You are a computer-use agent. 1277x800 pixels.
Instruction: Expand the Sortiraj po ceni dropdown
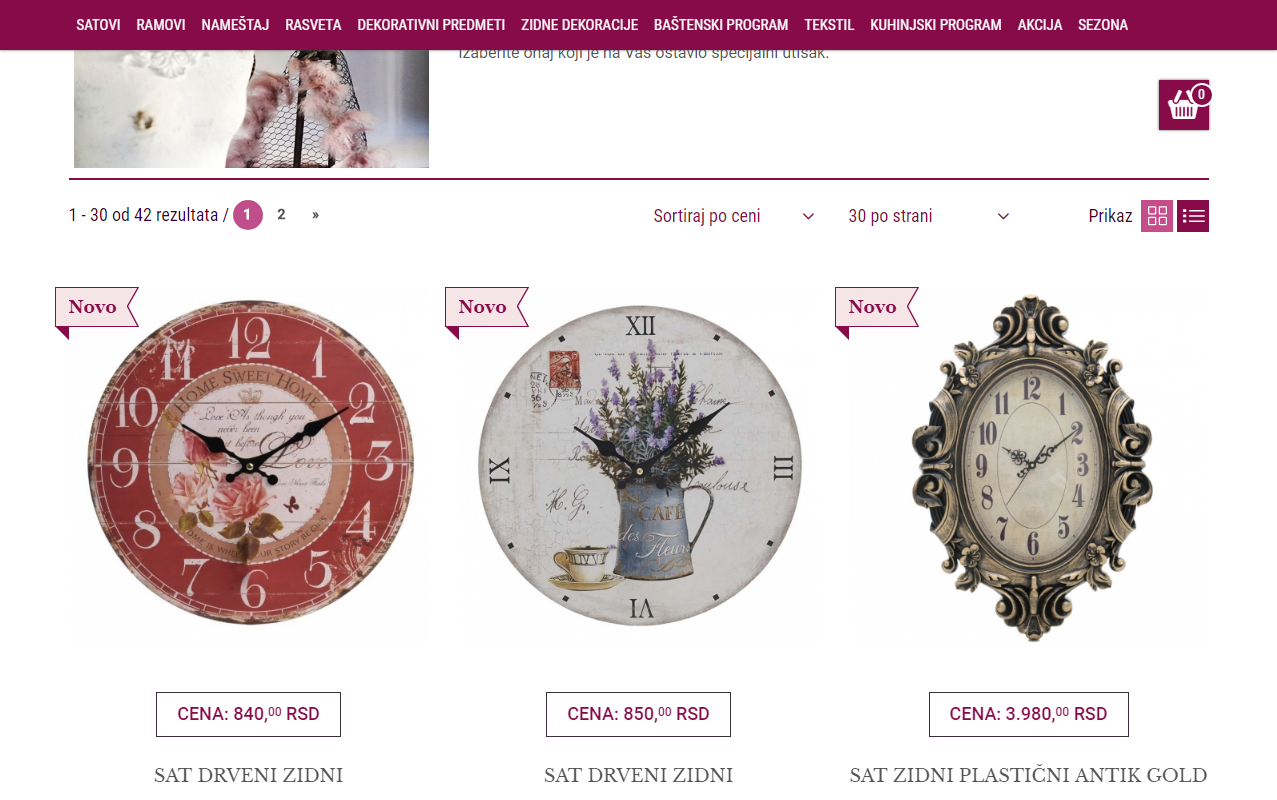pos(734,216)
